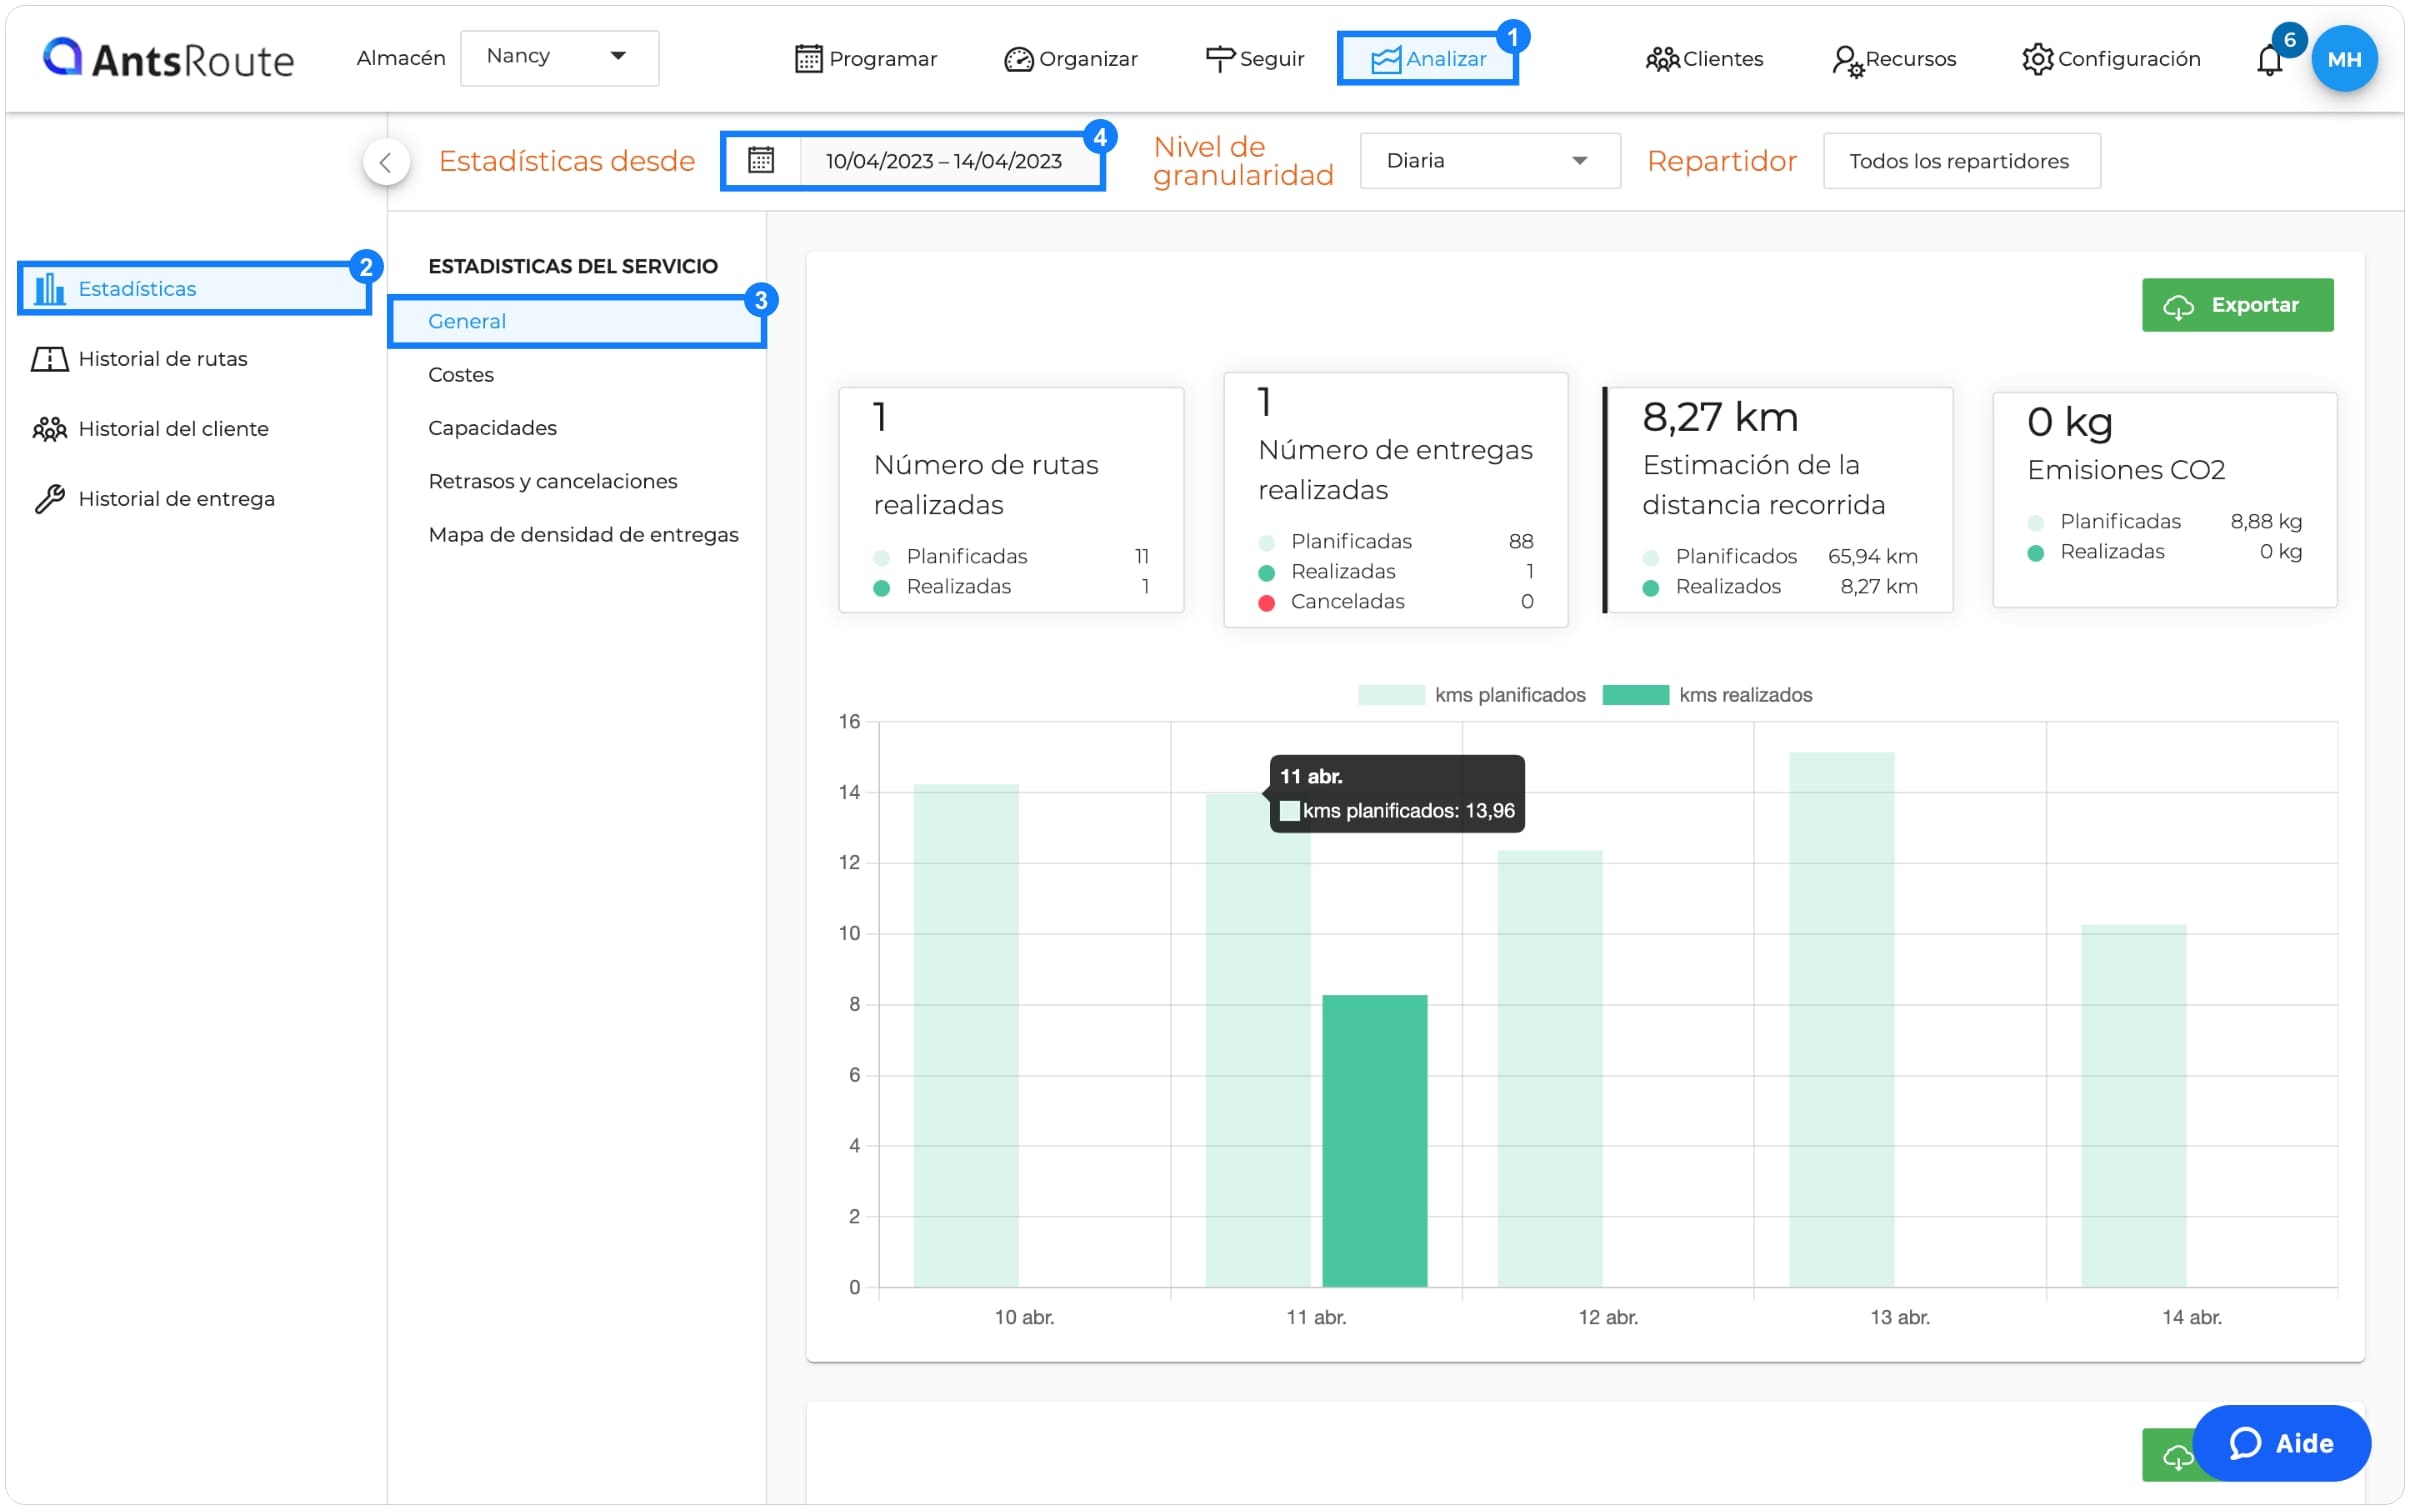Toggle the kms realizados legend swatch
The image size is (2409, 1510).
1634,695
